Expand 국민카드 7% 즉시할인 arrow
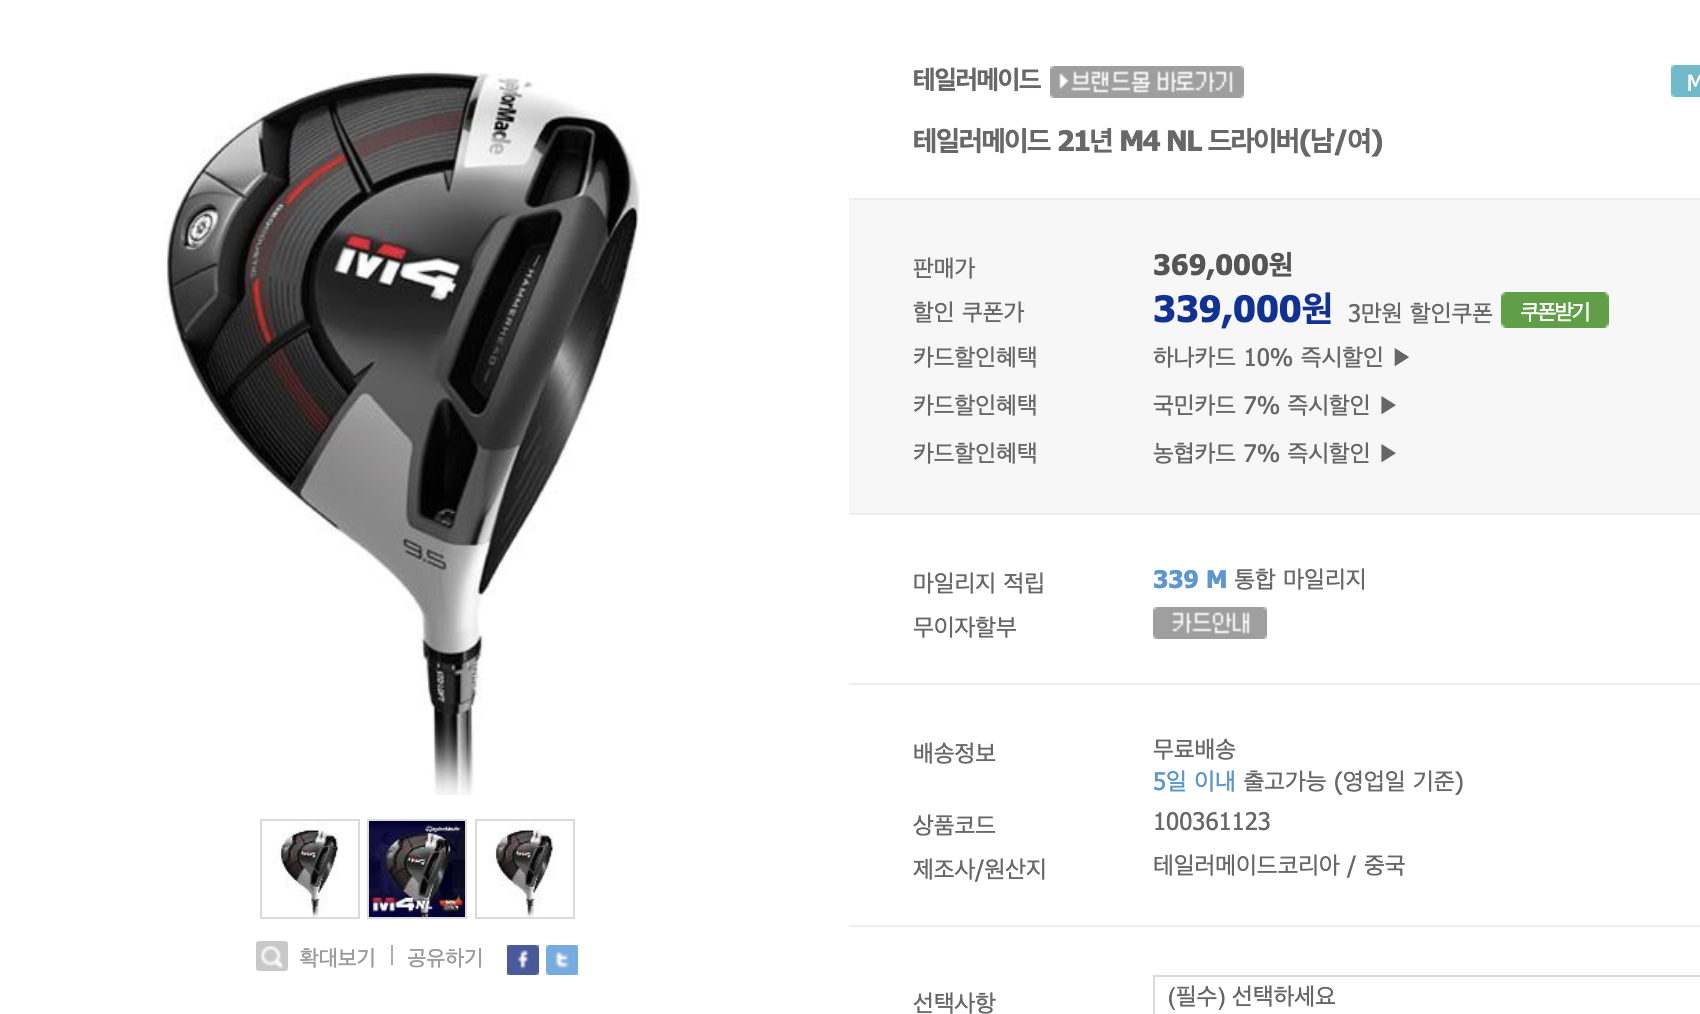Viewport: 1700px width, 1014px height. 1388,405
